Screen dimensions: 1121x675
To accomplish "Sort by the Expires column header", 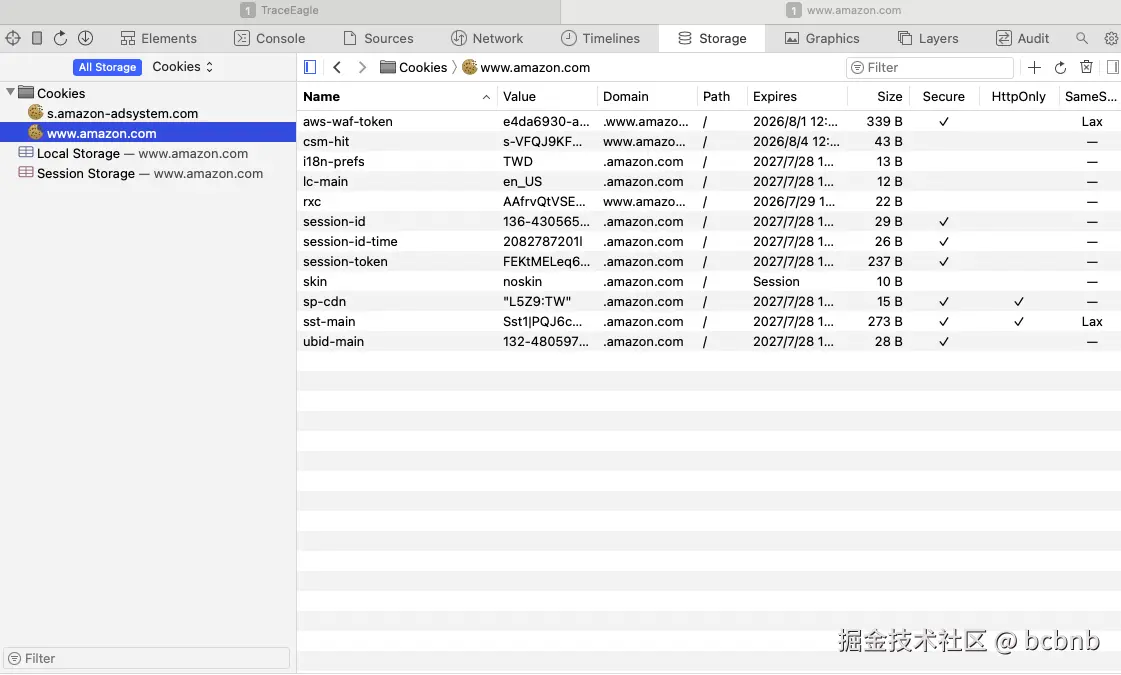I will click(x=797, y=97).
